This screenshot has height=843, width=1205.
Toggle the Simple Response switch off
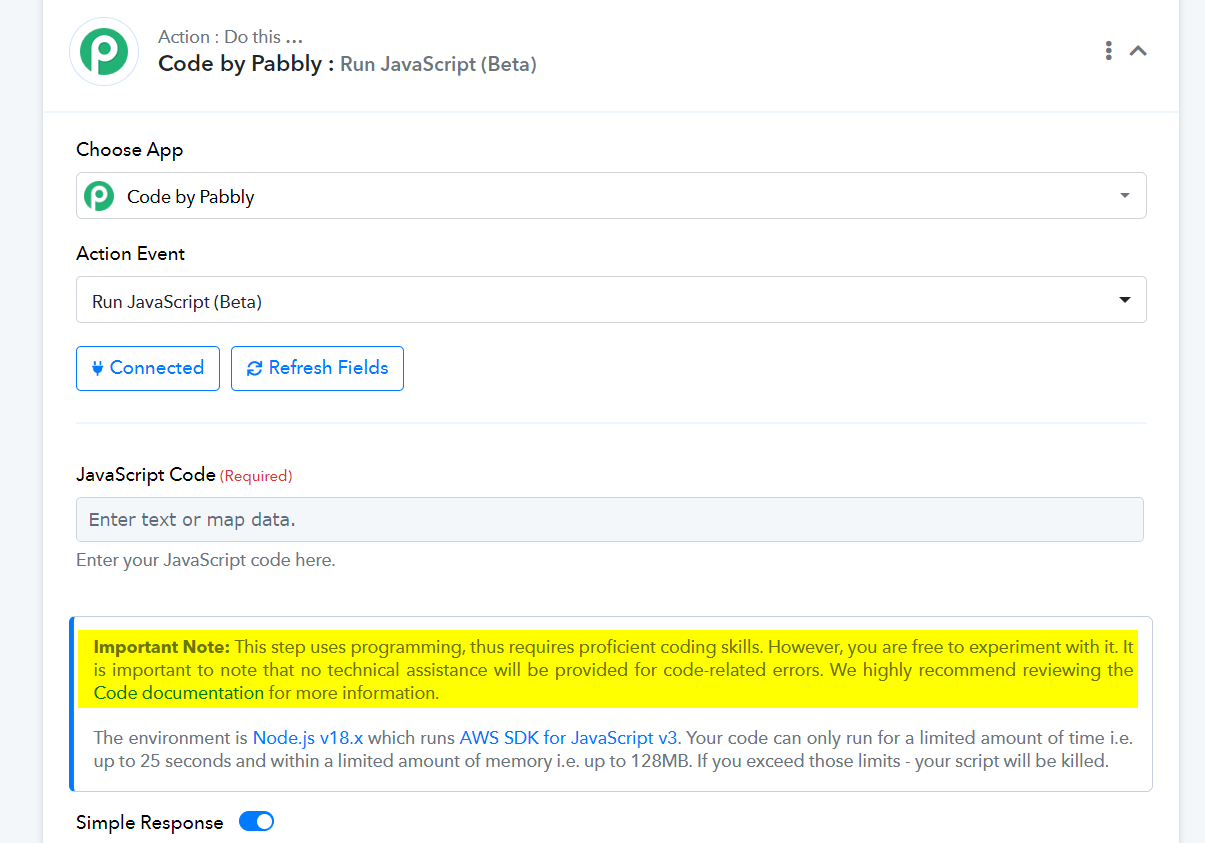(x=256, y=822)
